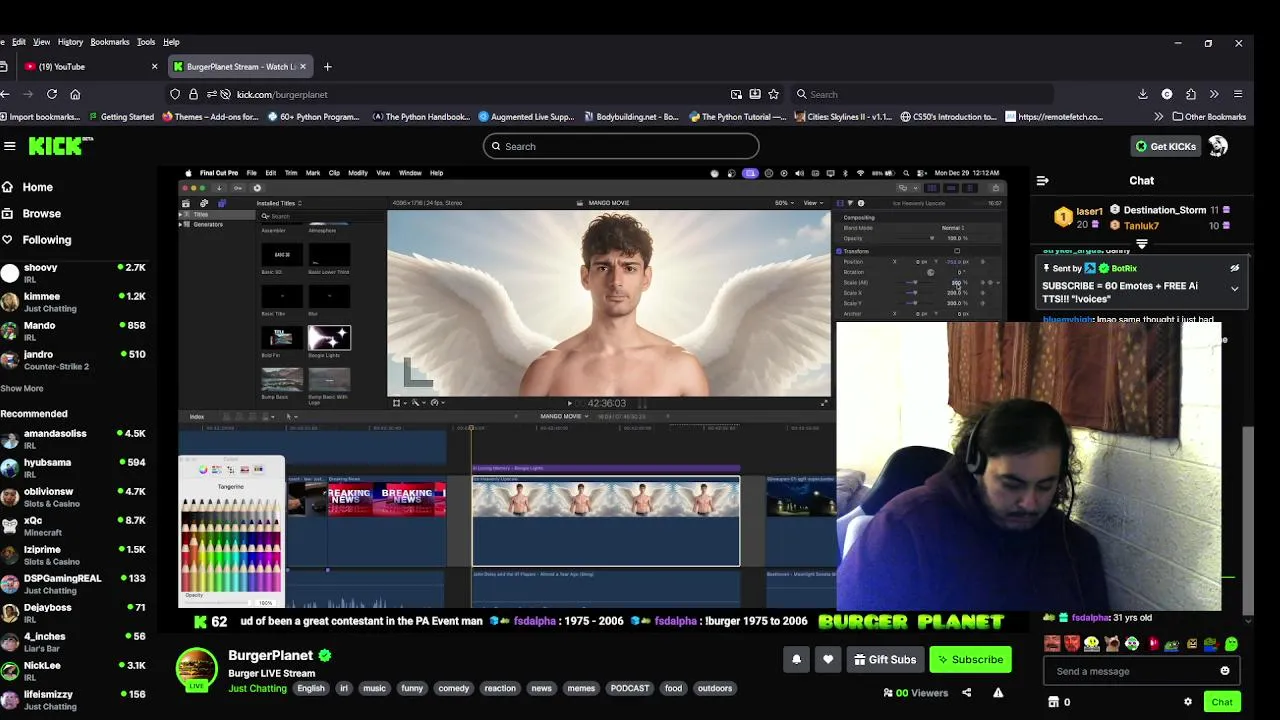Screen dimensions: 1280x720
Task: Open xQc channel in sidebar
Action: pyautogui.click(x=75, y=526)
